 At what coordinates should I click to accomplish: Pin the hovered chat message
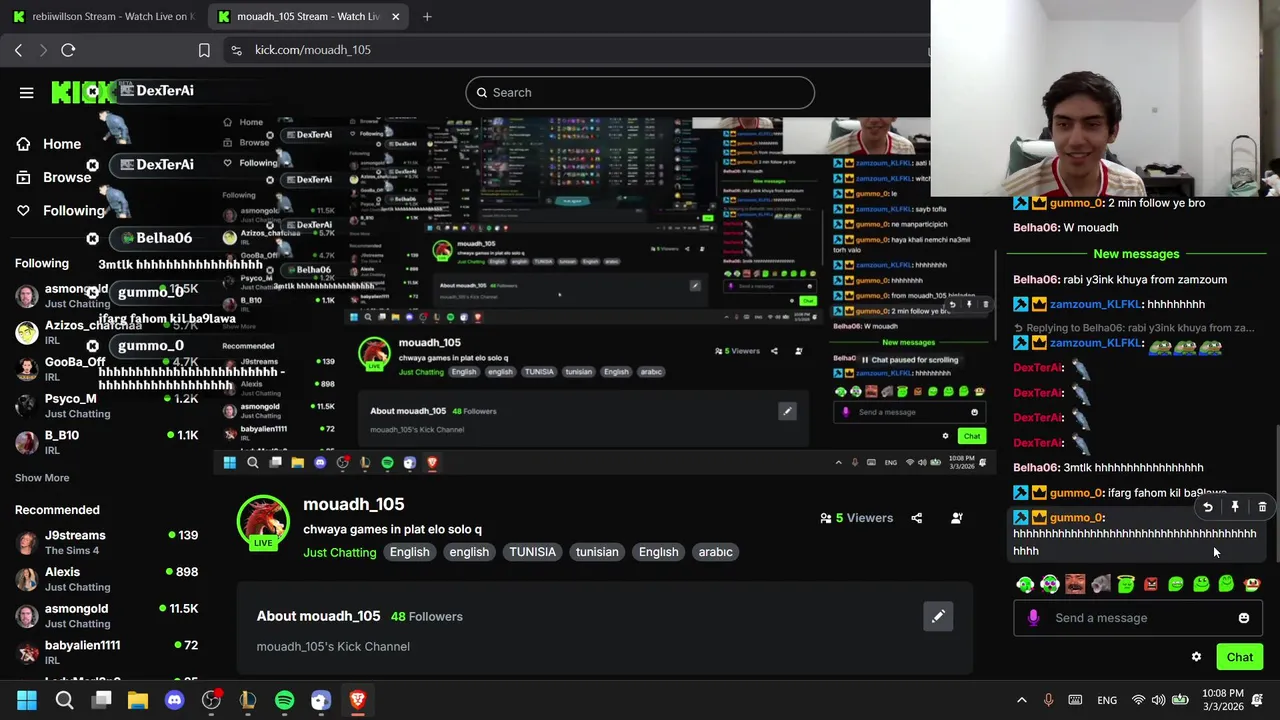pyautogui.click(x=1235, y=508)
